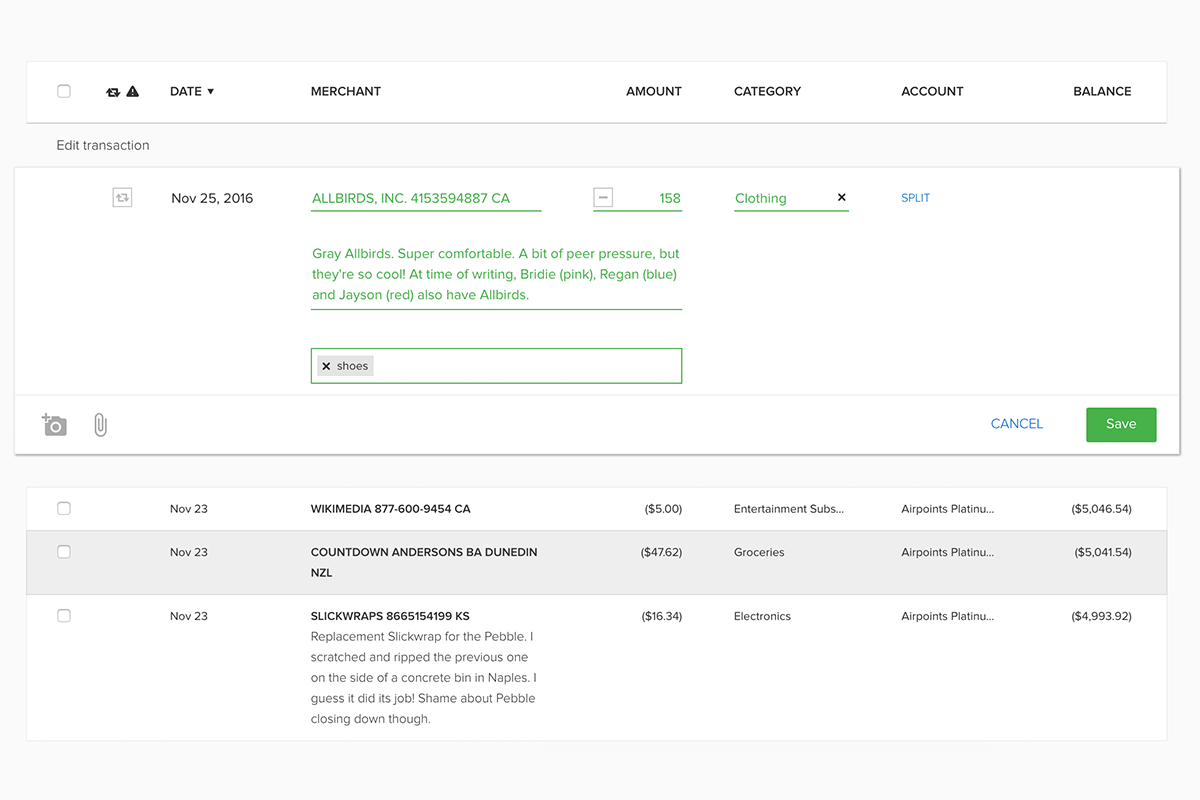The height and width of the screenshot is (800, 1200).
Task: Select the Wikimedia transaction checkbox
Action: point(64,509)
